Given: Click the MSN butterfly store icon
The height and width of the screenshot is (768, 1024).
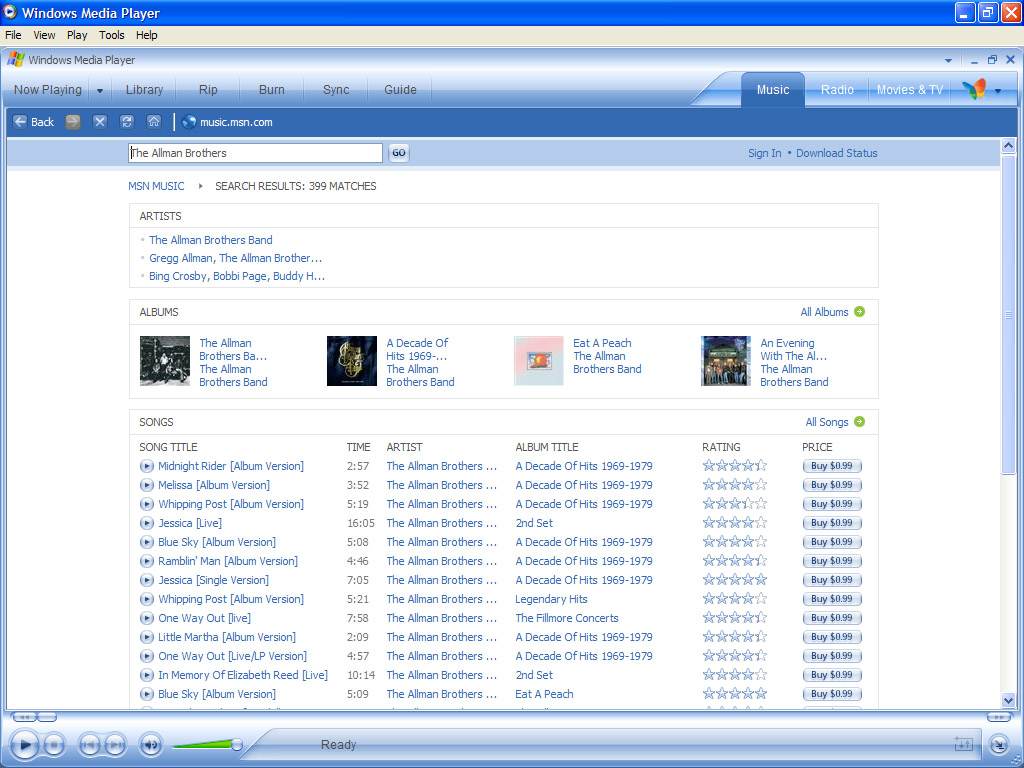Looking at the screenshot, I should [x=974, y=89].
